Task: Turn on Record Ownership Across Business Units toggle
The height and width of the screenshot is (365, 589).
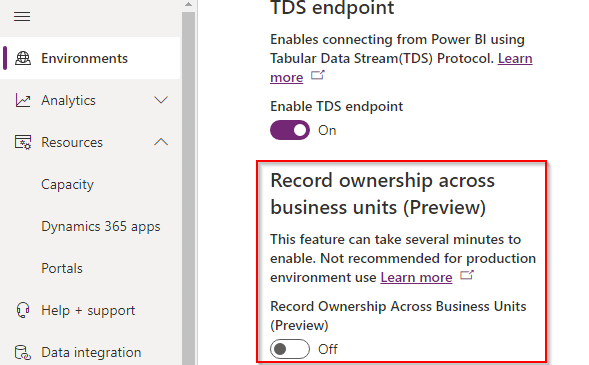Action: click(290, 349)
